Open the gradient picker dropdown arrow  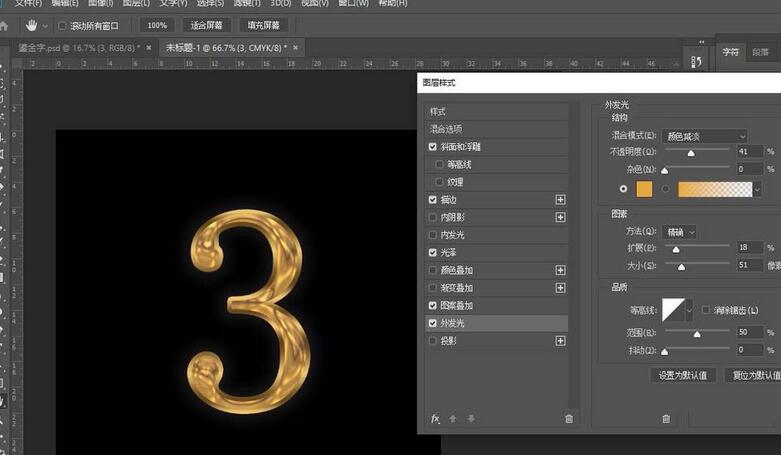click(x=757, y=188)
